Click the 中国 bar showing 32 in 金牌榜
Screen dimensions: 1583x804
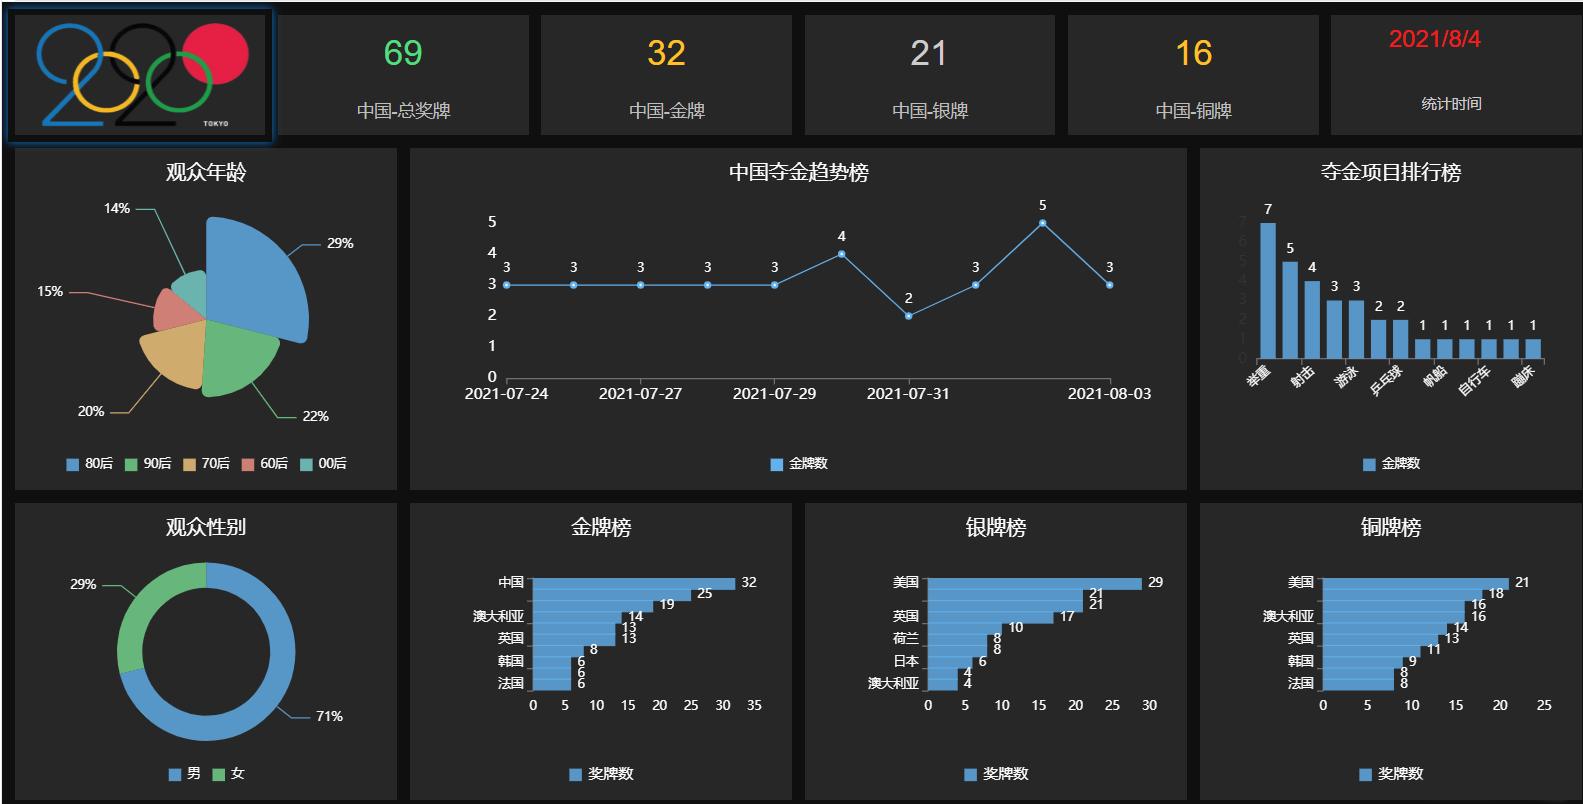click(634, 583)
